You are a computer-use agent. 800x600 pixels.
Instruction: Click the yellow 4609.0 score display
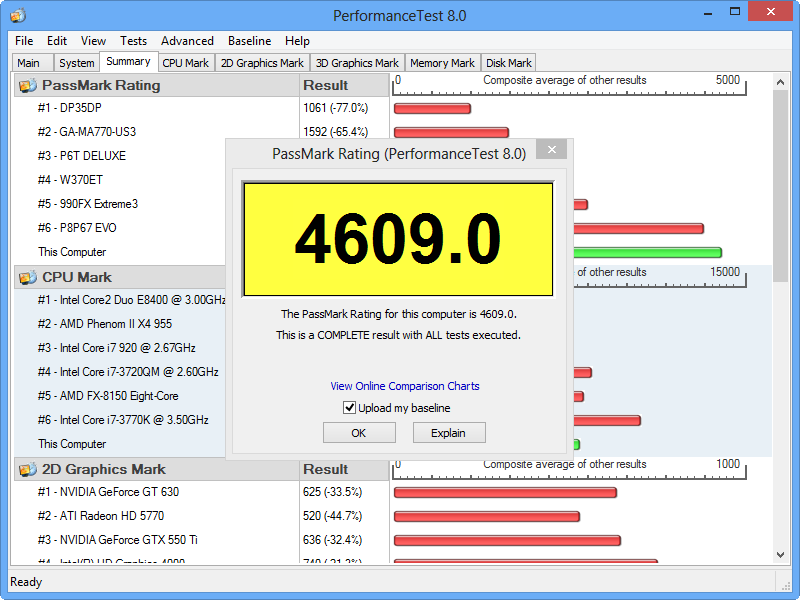(398, 239)
